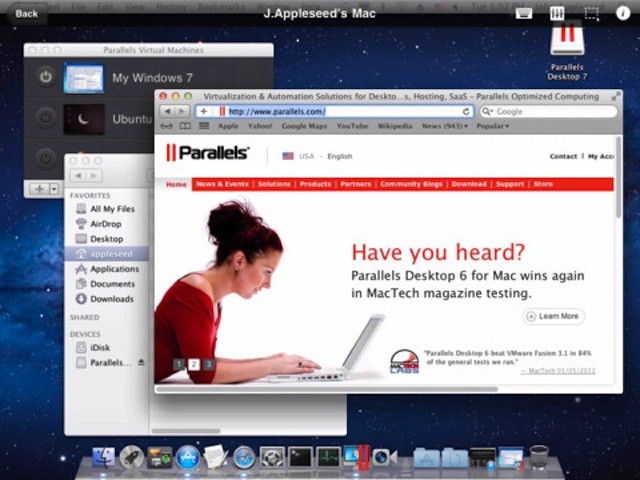Open the My Windows 7 VM thumbnail

[84, 78]
